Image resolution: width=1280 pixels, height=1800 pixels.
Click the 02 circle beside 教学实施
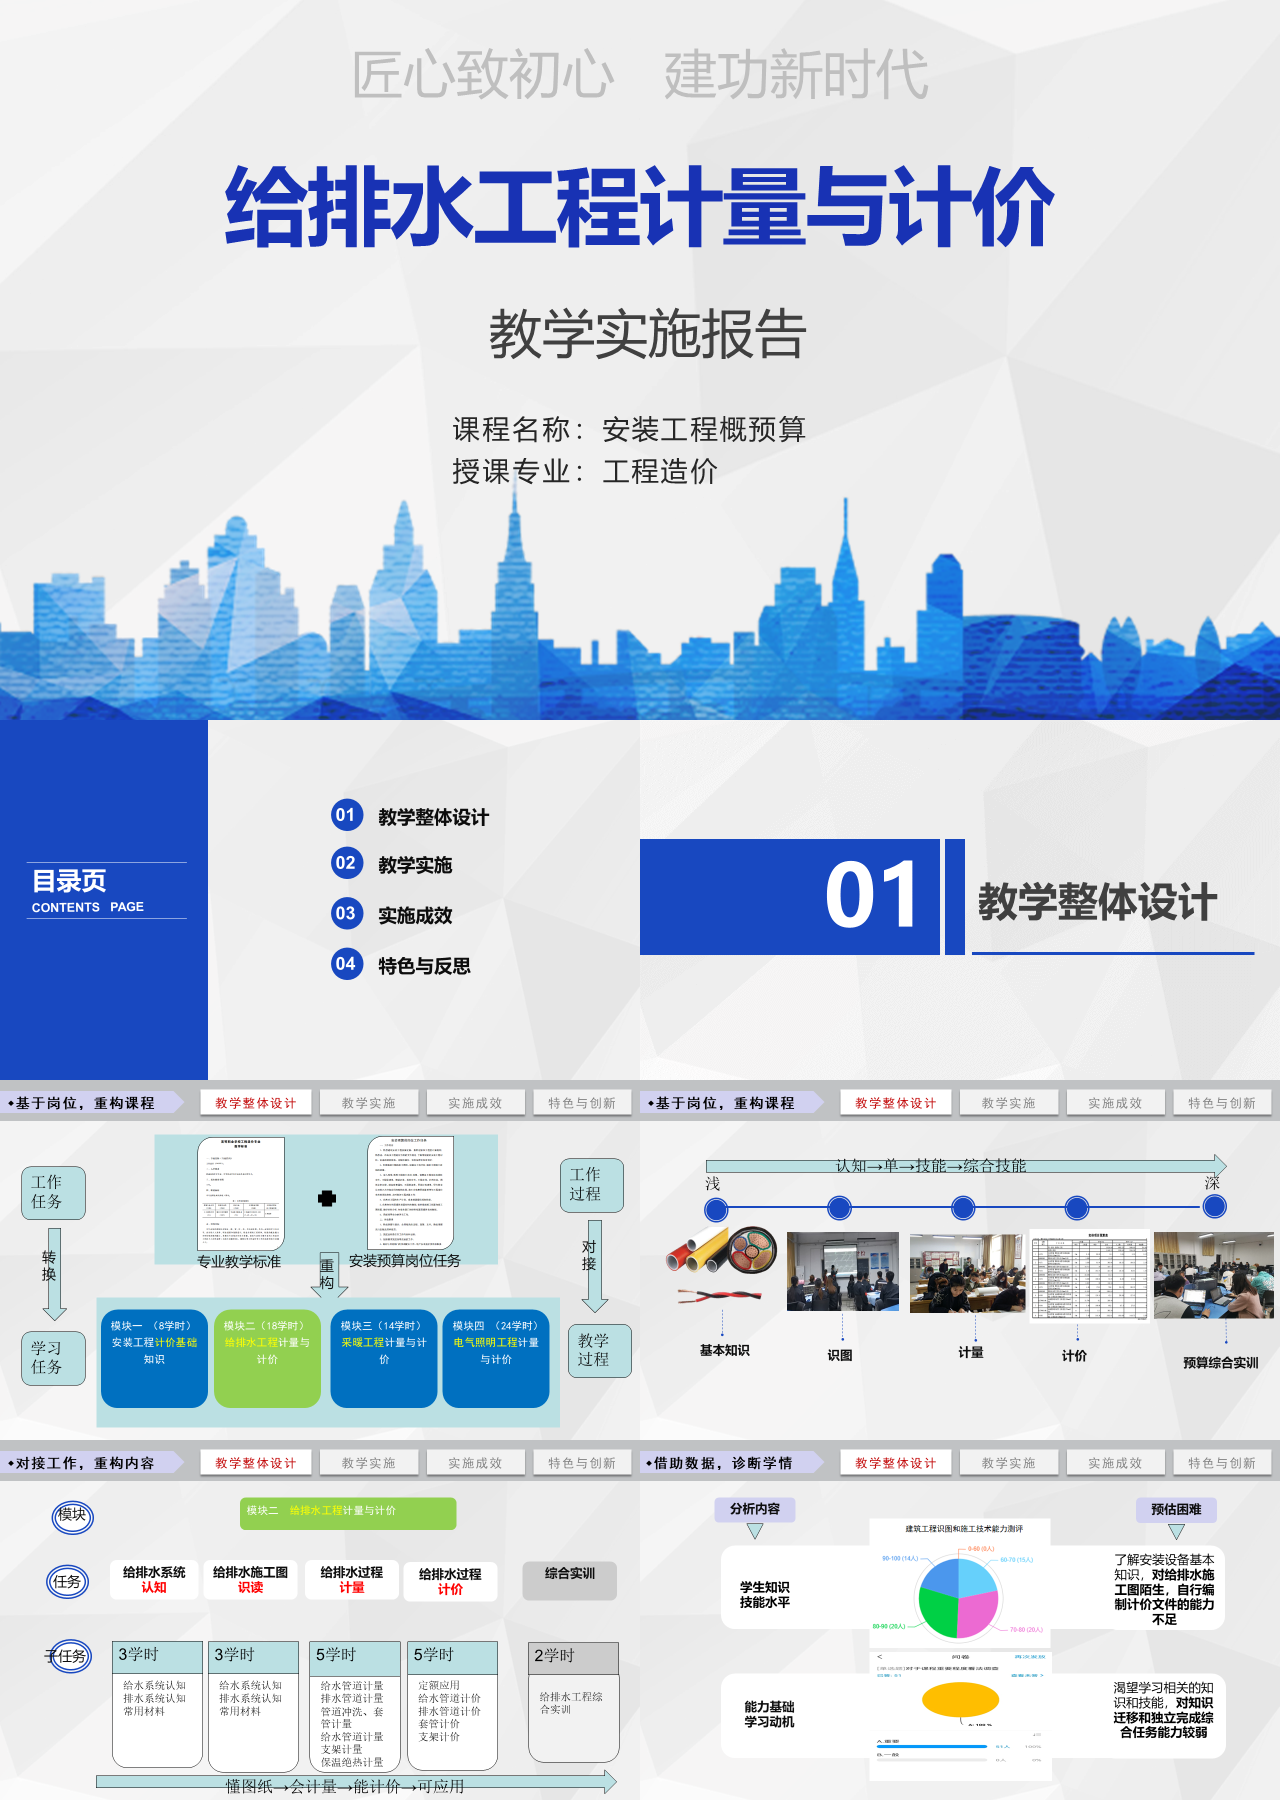click(x=346, y=863)
